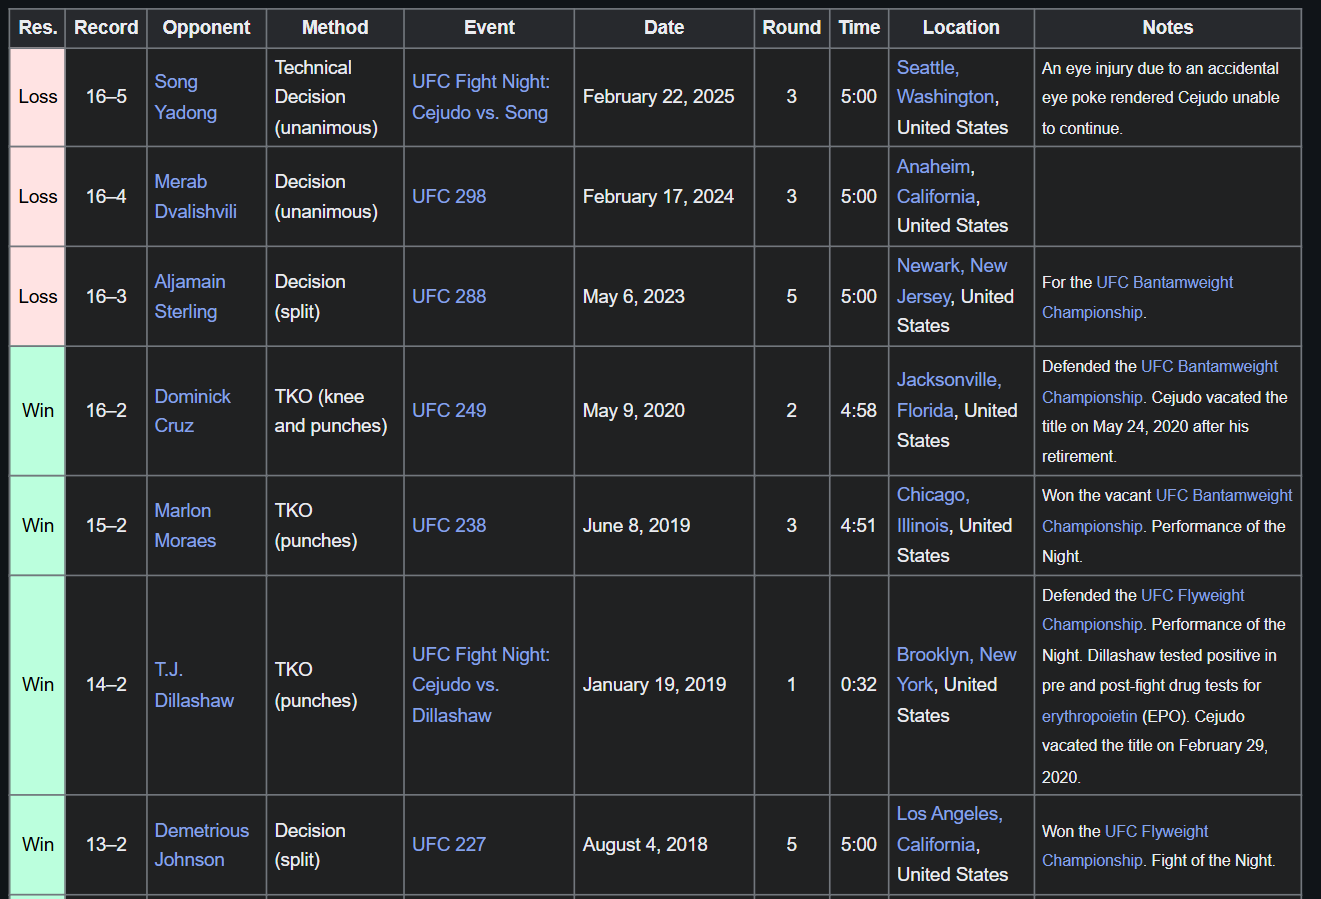Follow the Brooklyn, New York location link
The height and width of the screenshot is (899, 1321).
pyautogui.click(x=956, y=669)
